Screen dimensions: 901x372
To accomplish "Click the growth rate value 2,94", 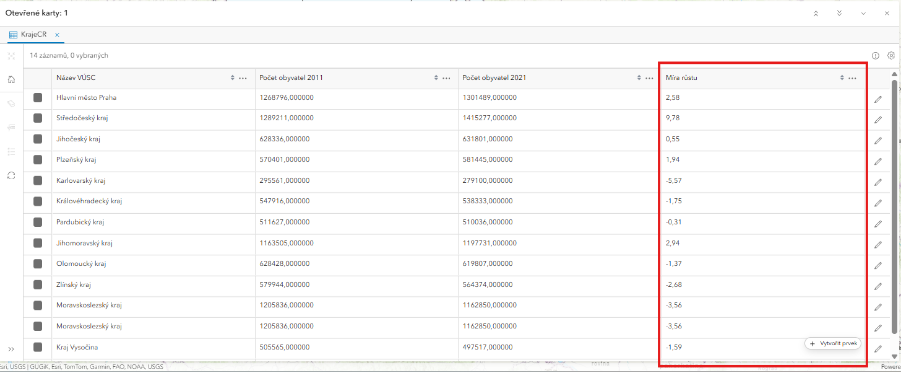I will pos(673,243).
